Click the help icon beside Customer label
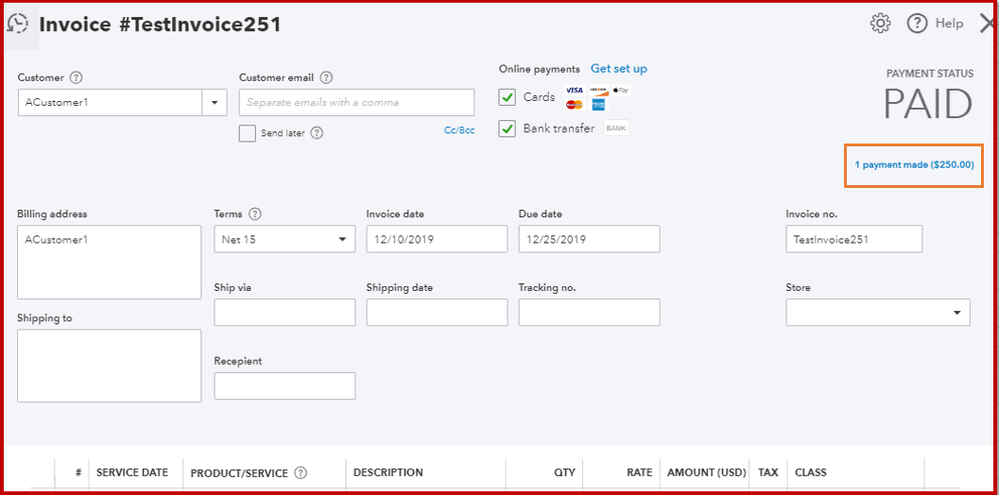The height and width of the screenshot is (495, 999). point(76,78)
